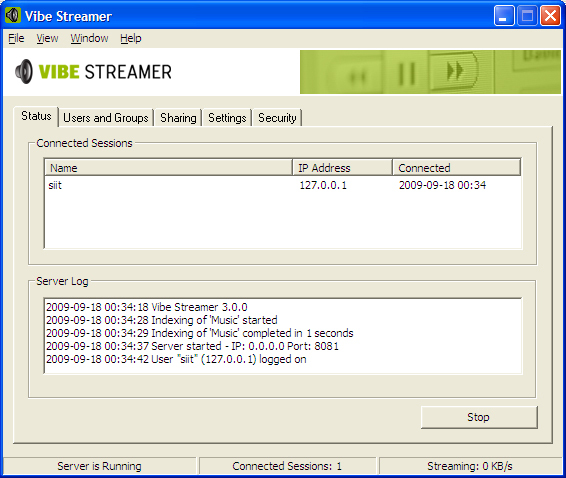Sort sessions by the Connected column header
This screenshot has width=566, height=478.
(x=457, y=168)
